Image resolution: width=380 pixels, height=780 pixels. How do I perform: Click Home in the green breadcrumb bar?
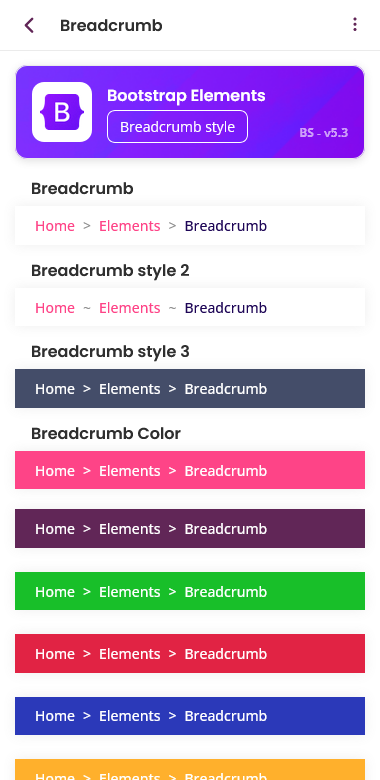(x=55, y=592)
